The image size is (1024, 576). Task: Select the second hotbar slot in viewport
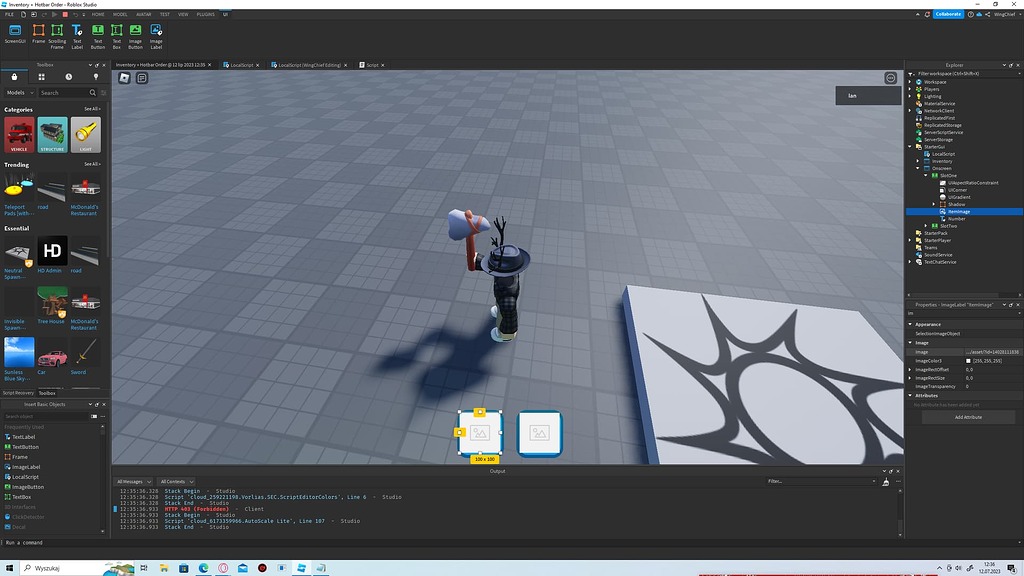(539, 433)
